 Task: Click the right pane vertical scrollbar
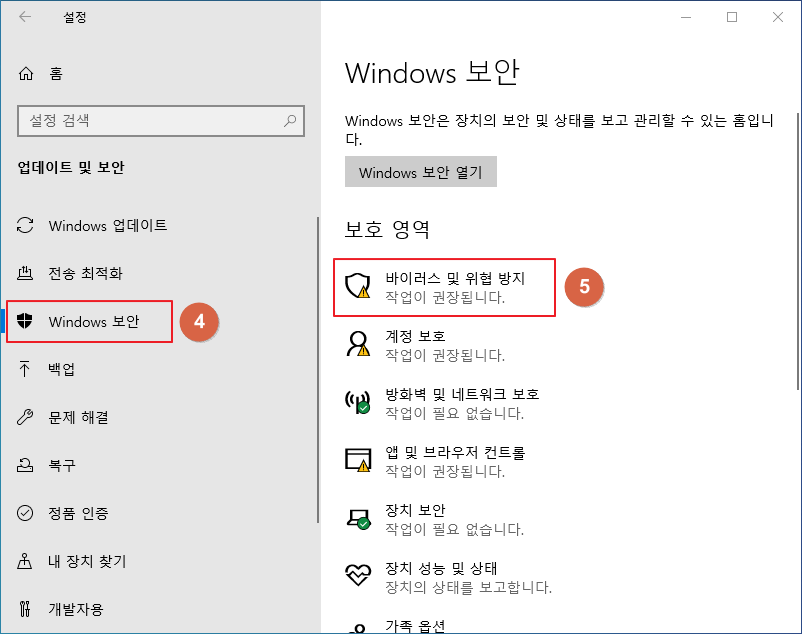798,251
